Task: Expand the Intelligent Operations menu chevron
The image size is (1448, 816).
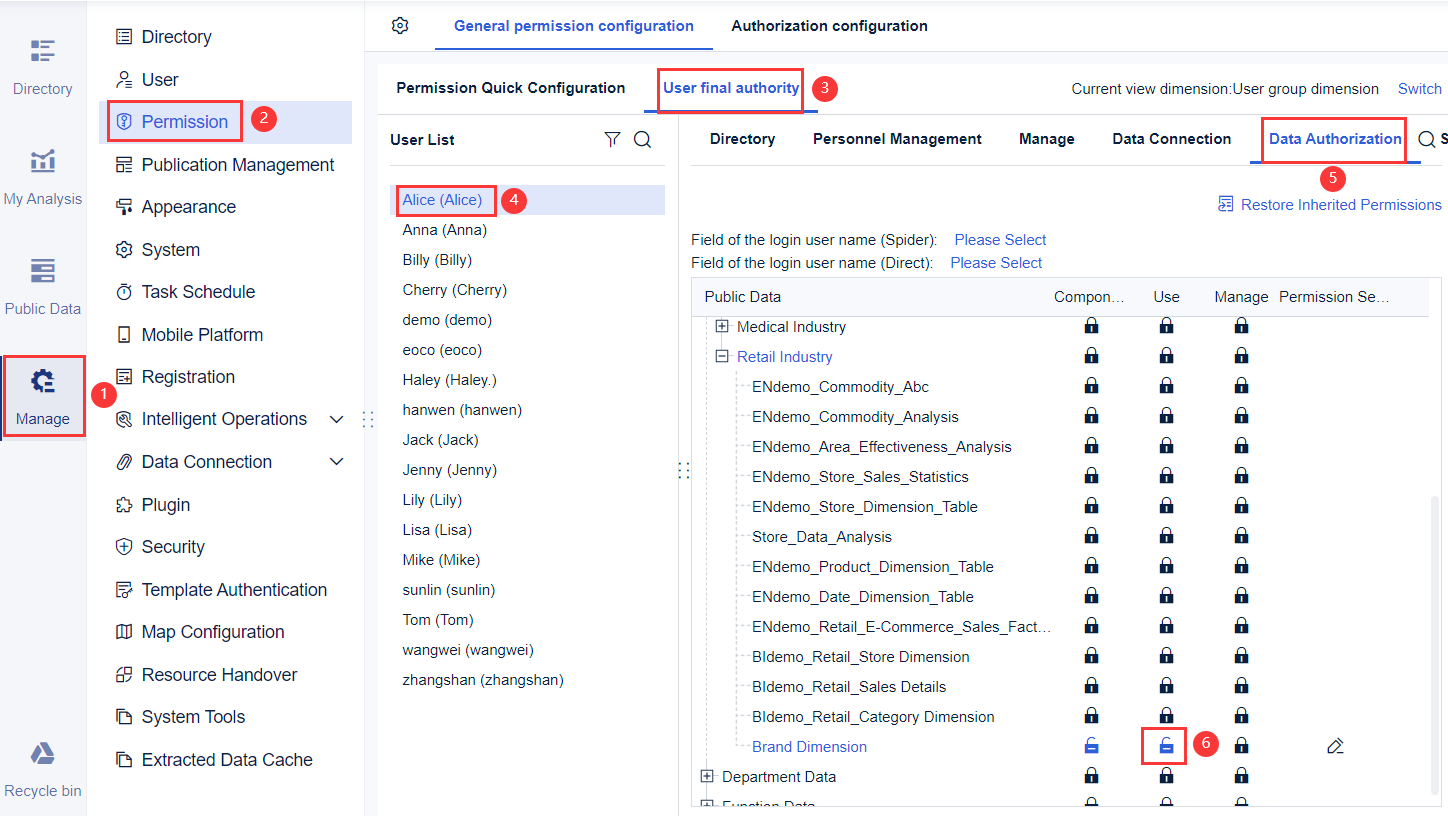Action: [337, 419]
